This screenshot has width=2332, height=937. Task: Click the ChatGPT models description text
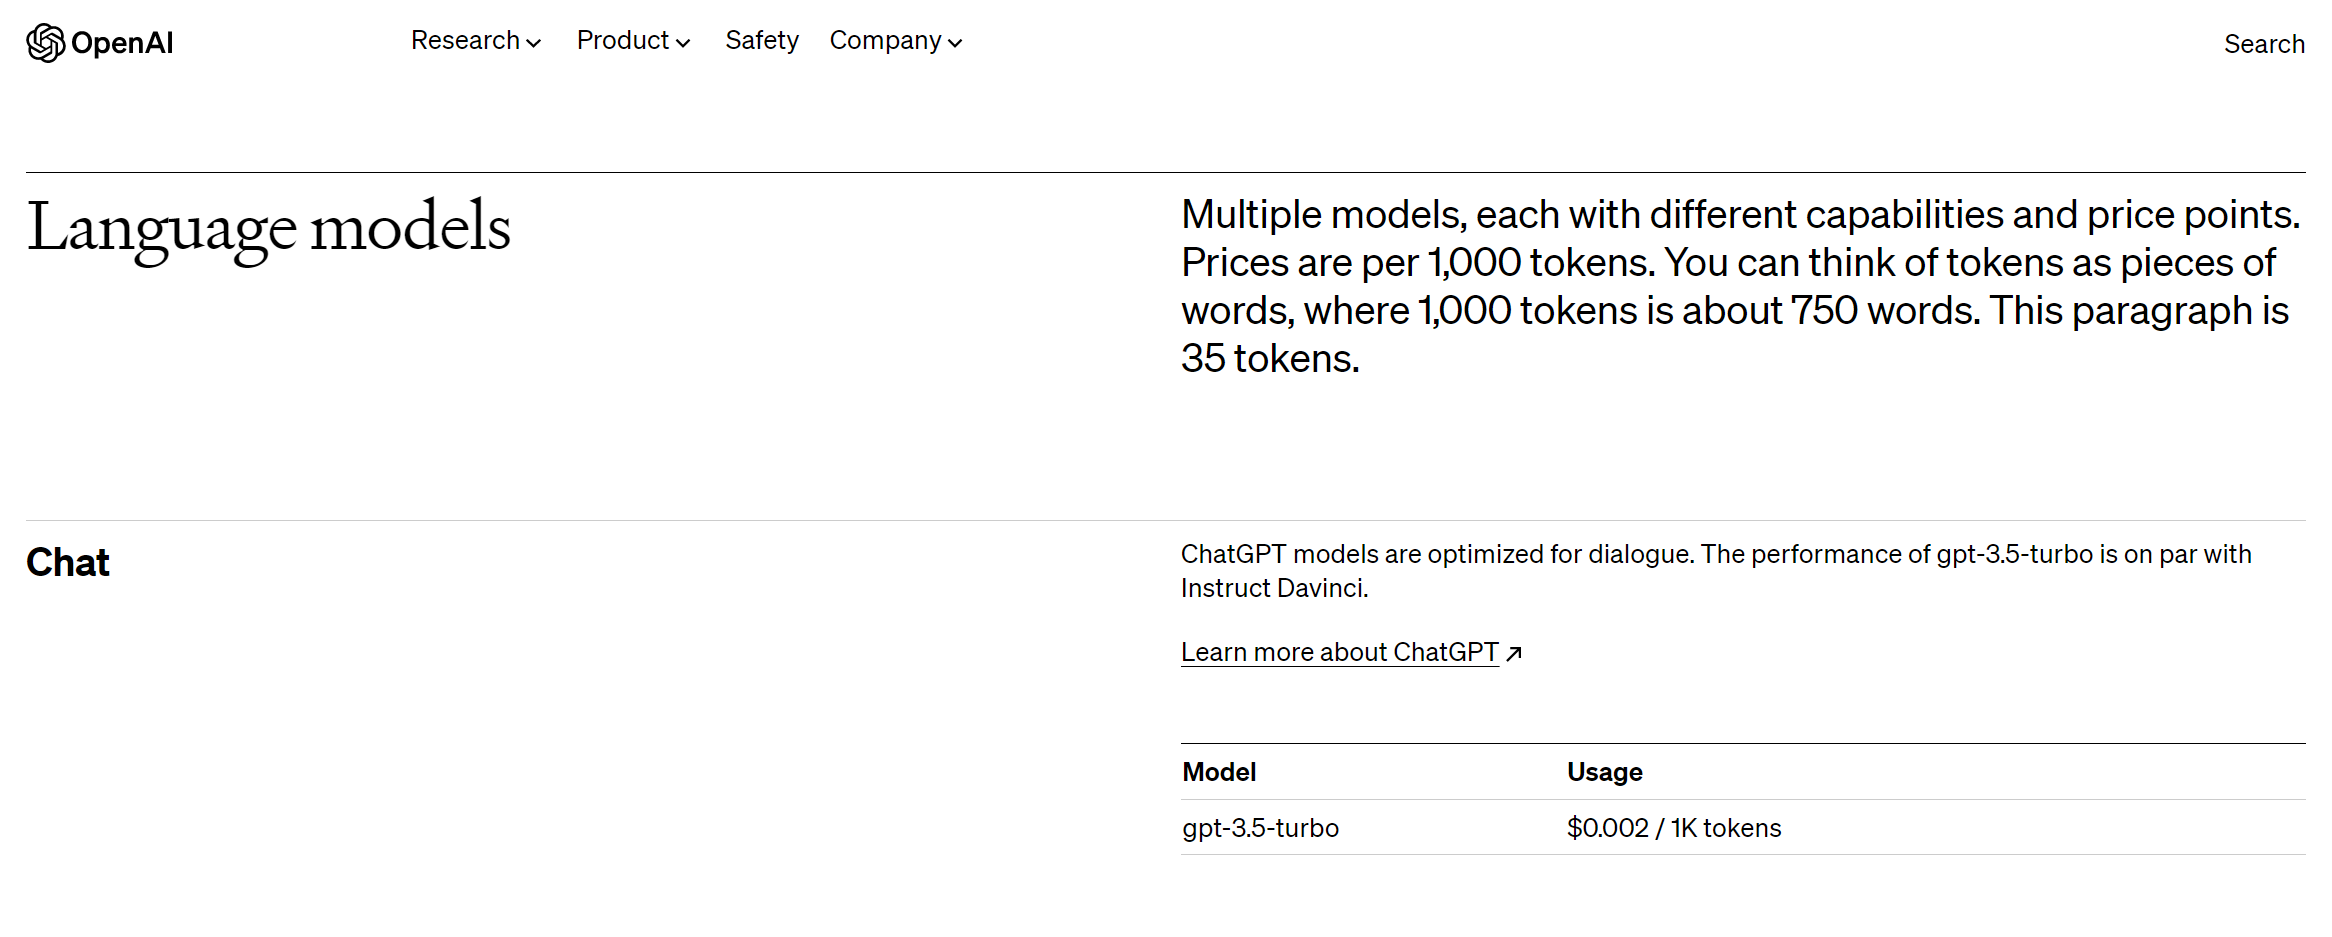[1715, 571]
